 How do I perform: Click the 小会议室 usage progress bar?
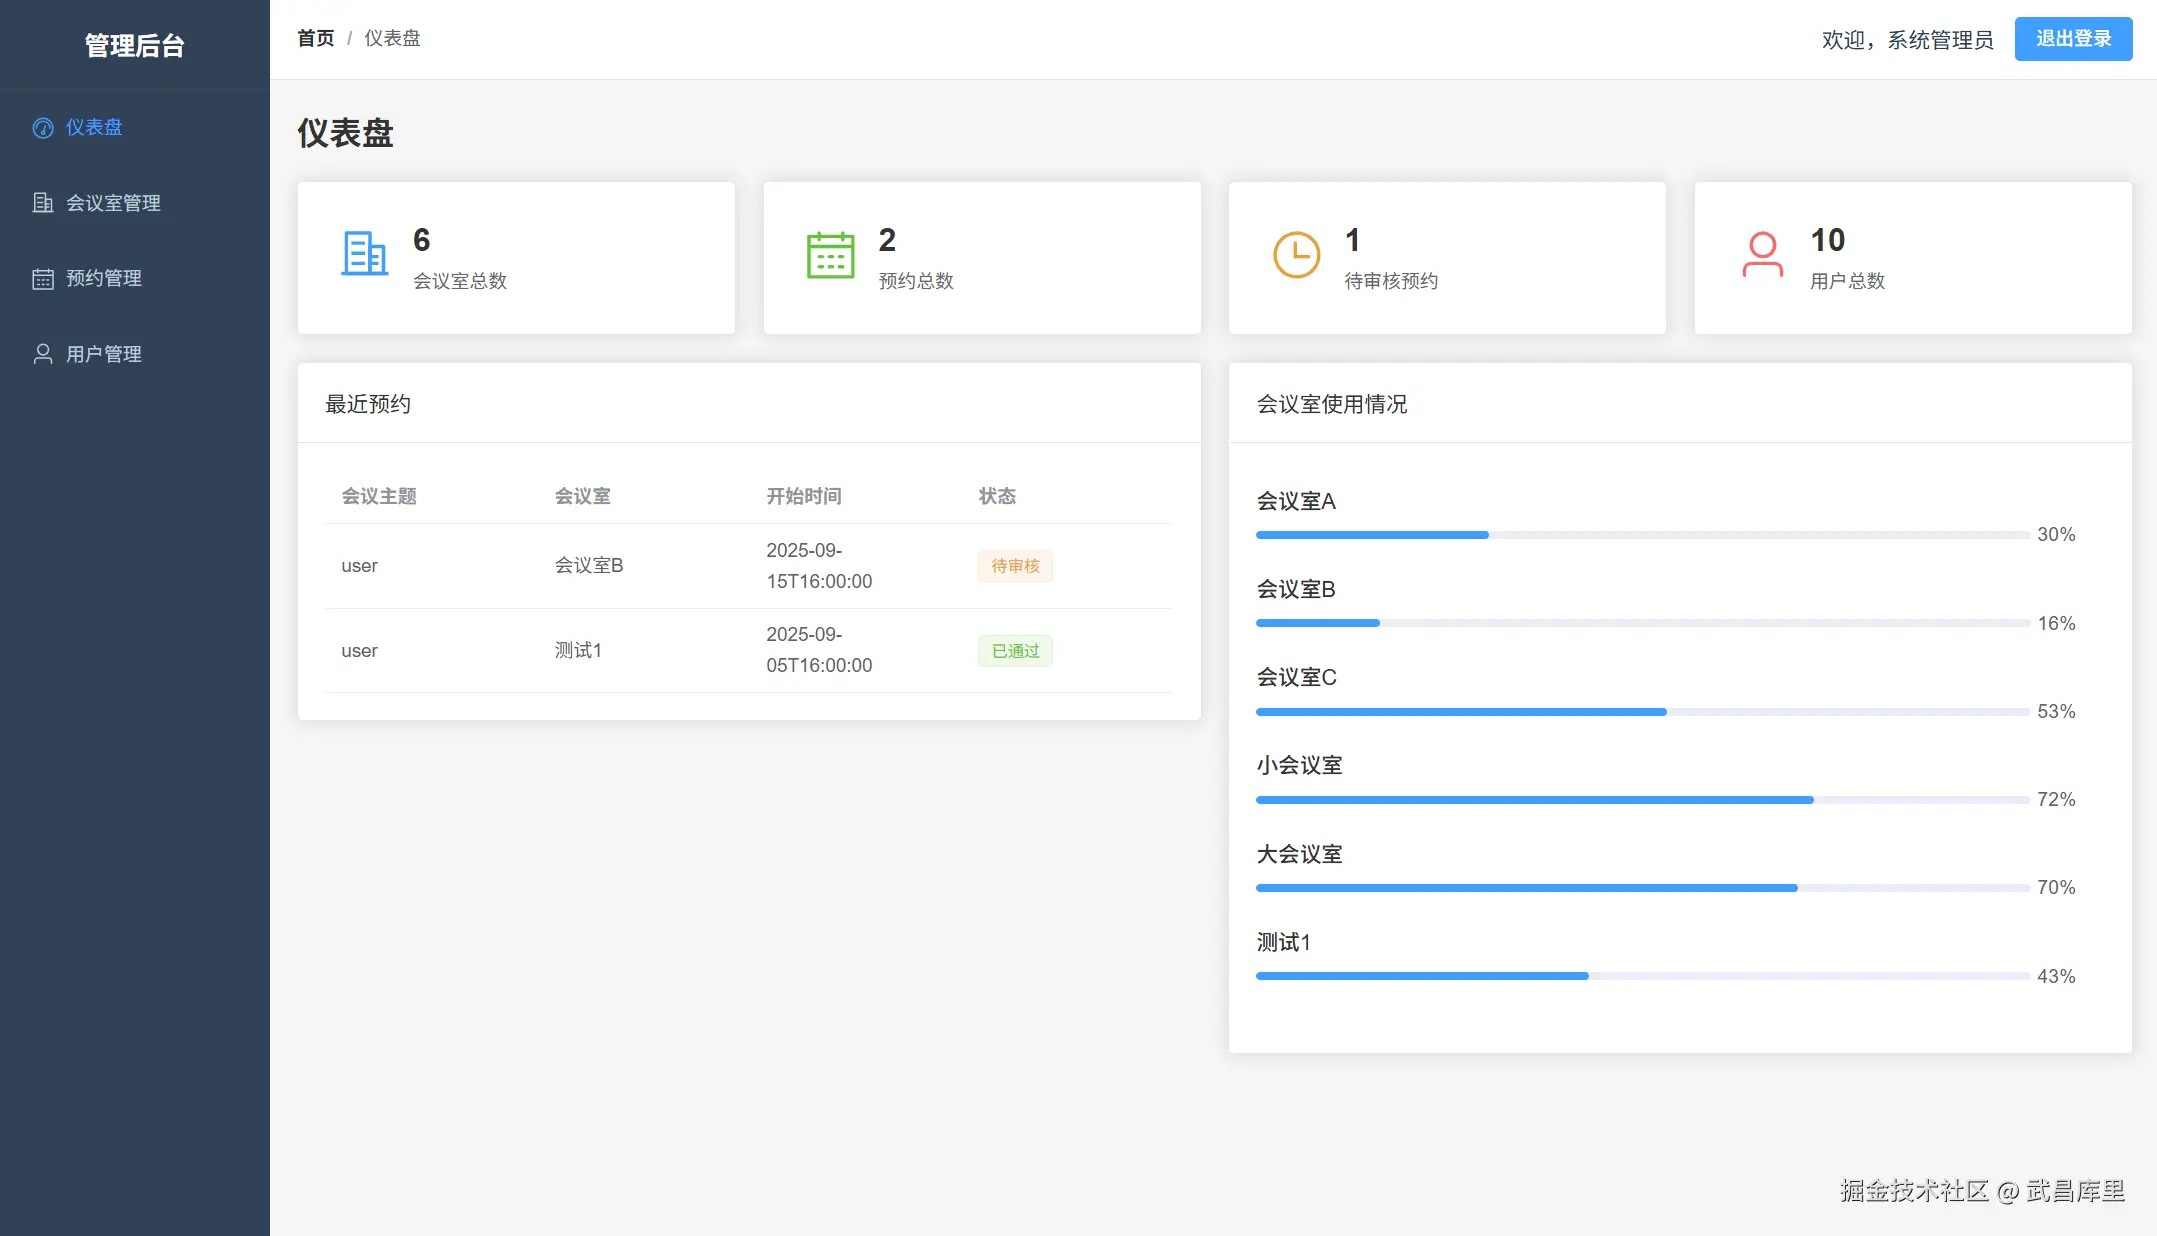pos(1642,800)
